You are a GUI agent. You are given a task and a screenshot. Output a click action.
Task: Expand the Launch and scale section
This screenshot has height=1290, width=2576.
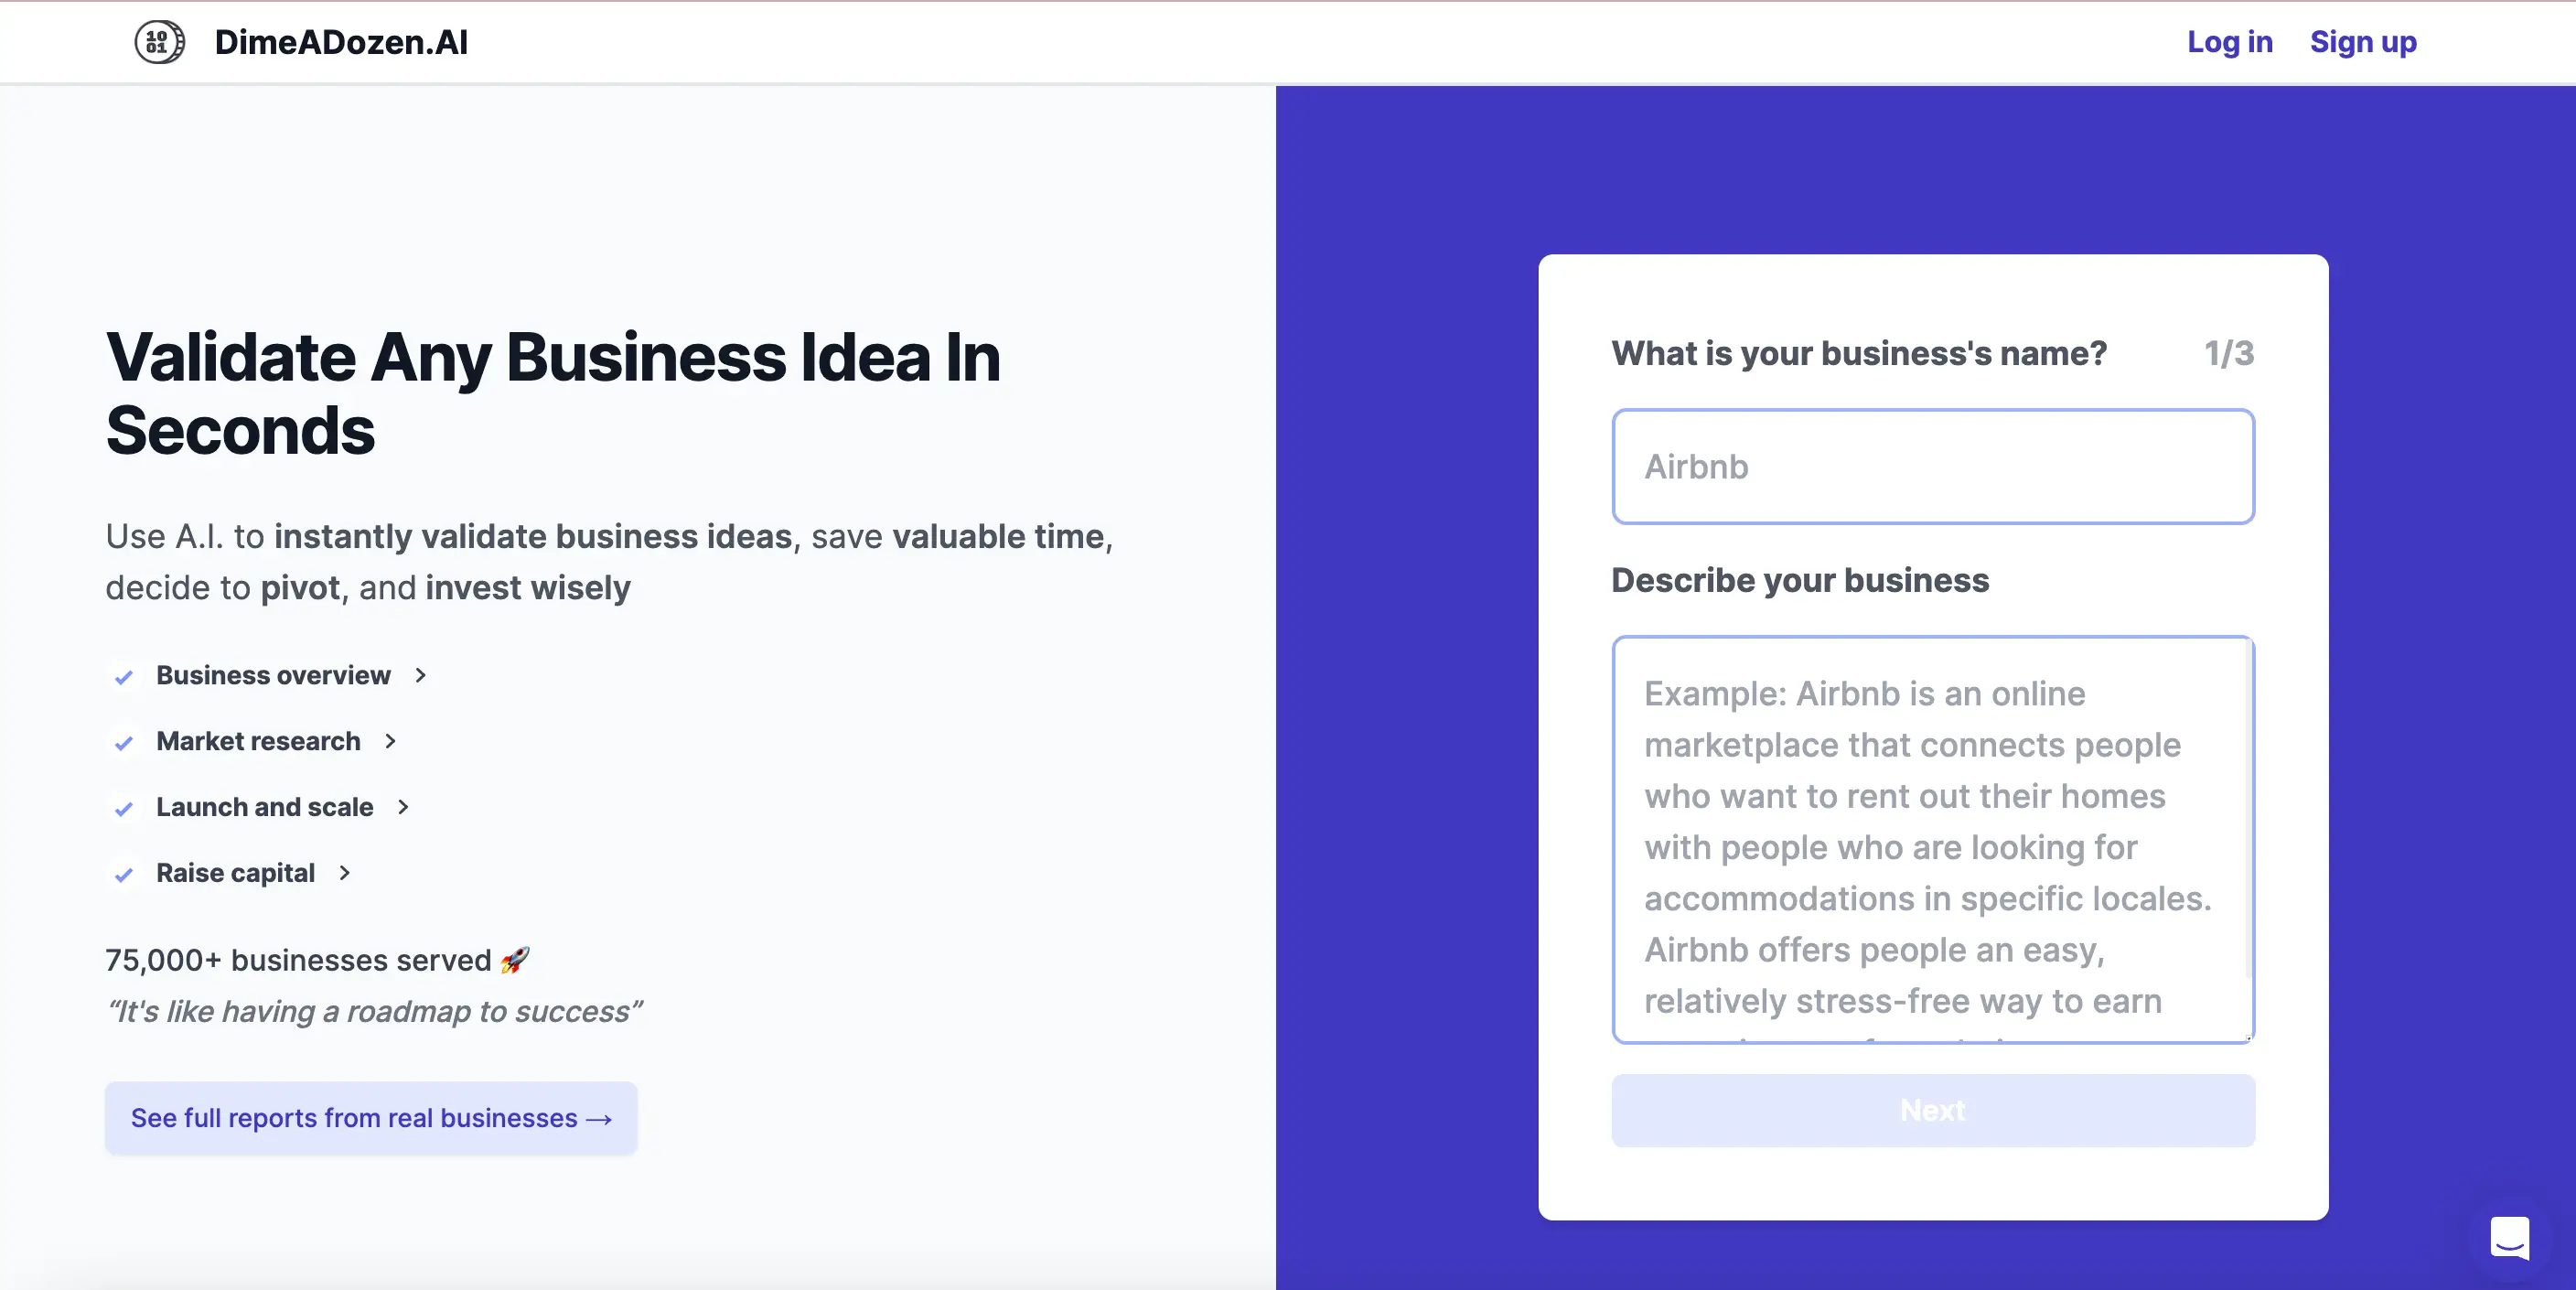(x=265, y=806)
